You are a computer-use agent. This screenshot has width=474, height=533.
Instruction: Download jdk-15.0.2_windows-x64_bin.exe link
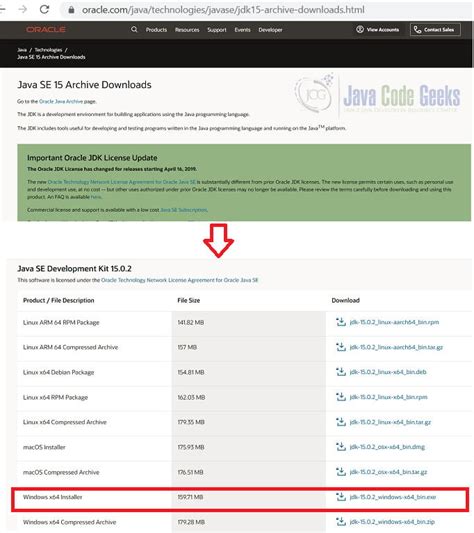(393, 497)
